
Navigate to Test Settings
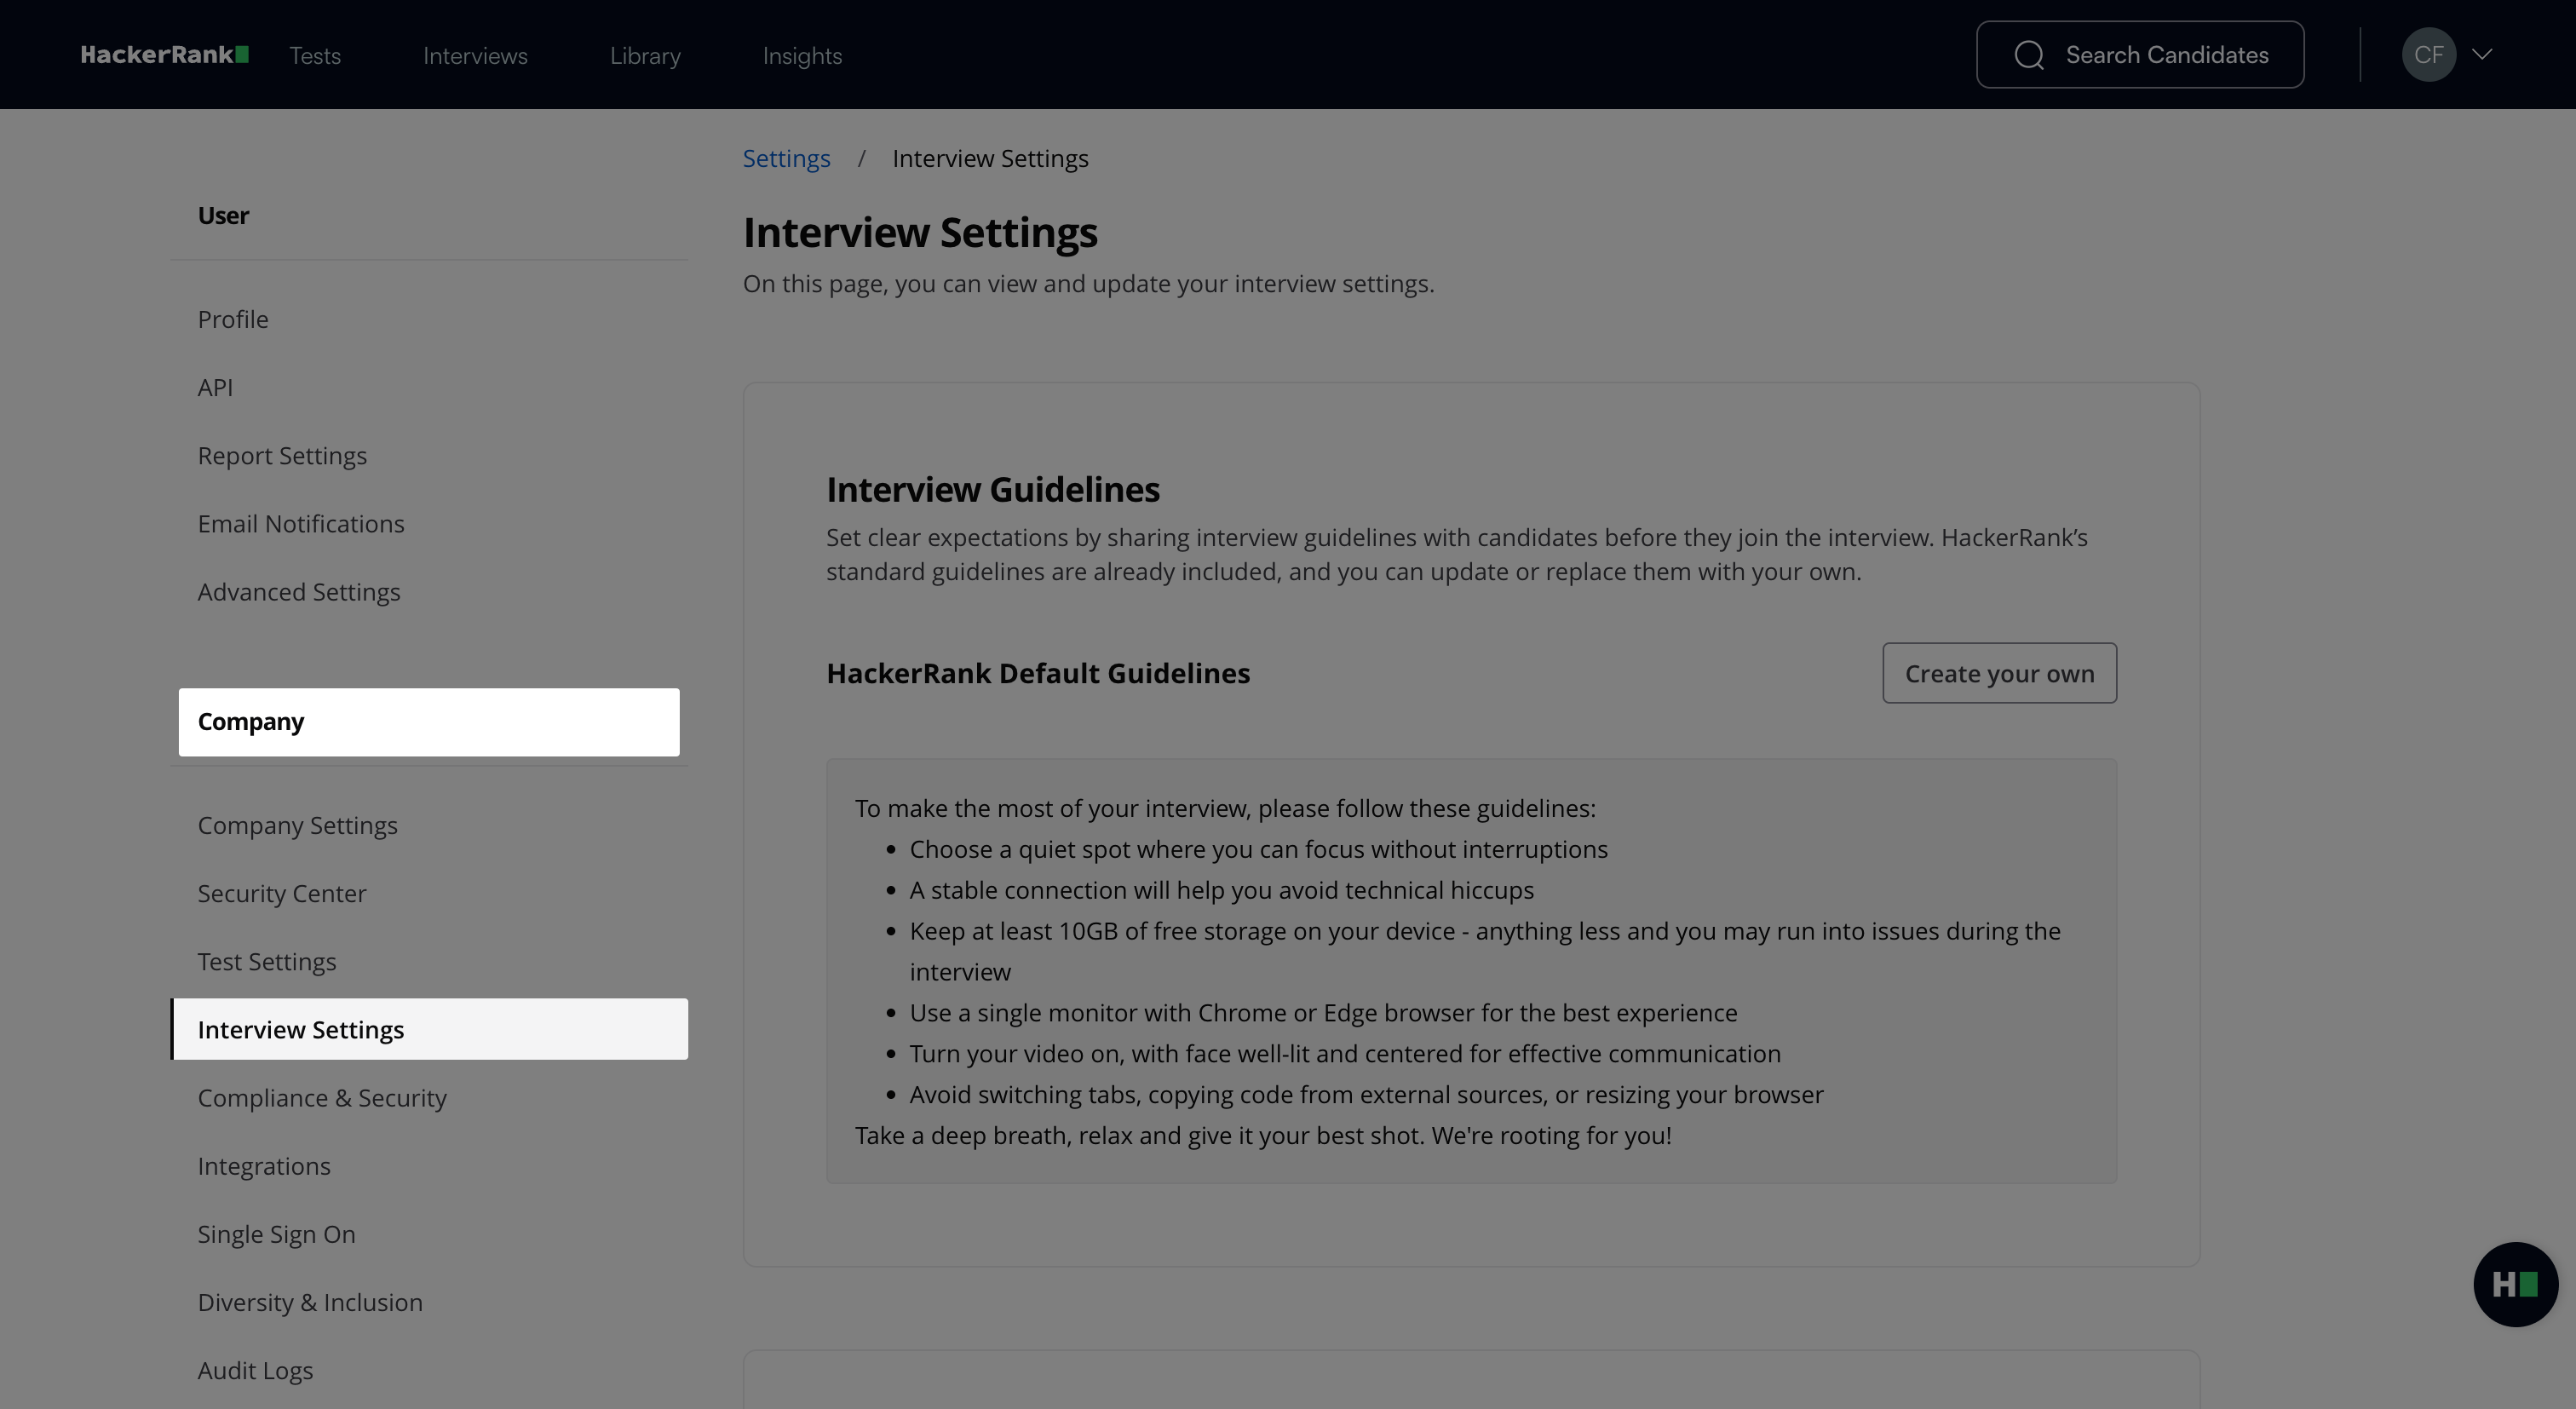tap(267, 962)
